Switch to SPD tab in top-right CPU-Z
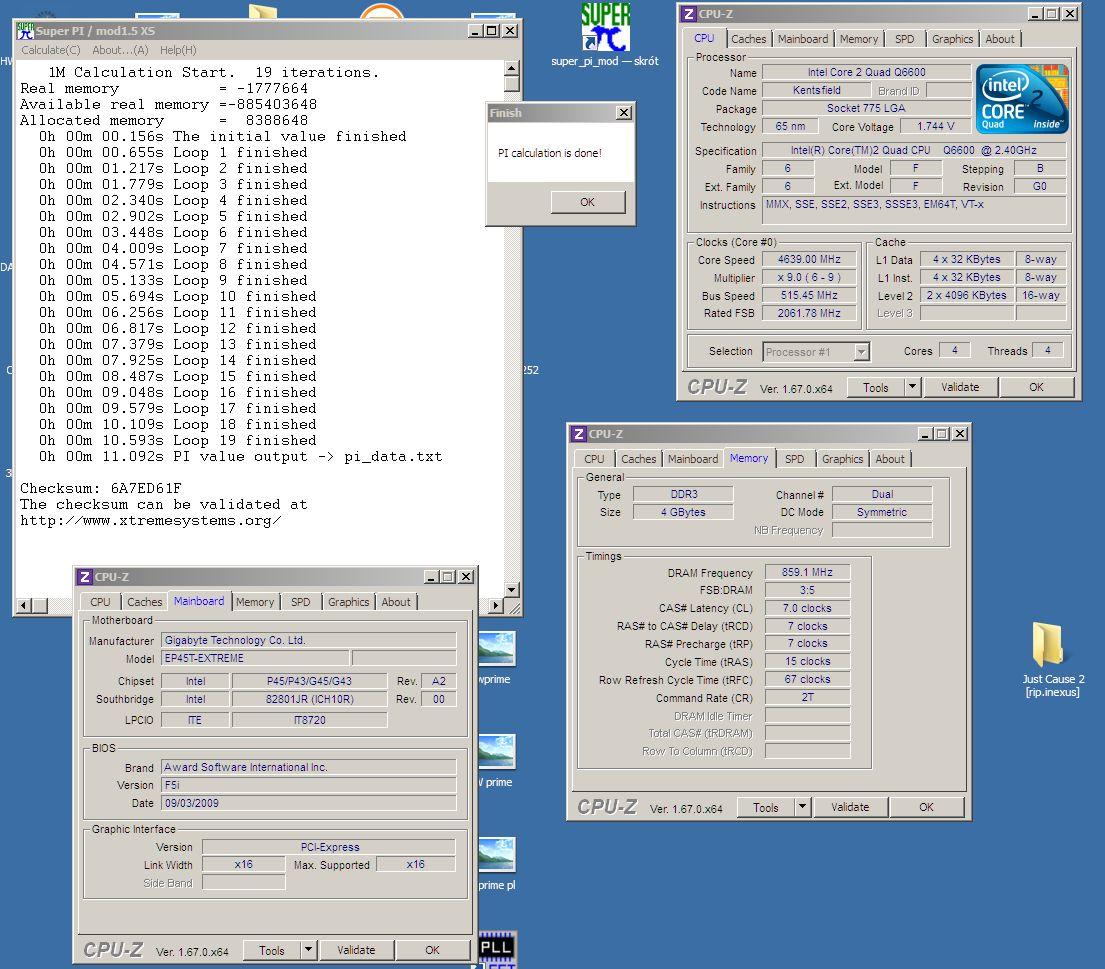1105x969 pixels. pos(904,39)
